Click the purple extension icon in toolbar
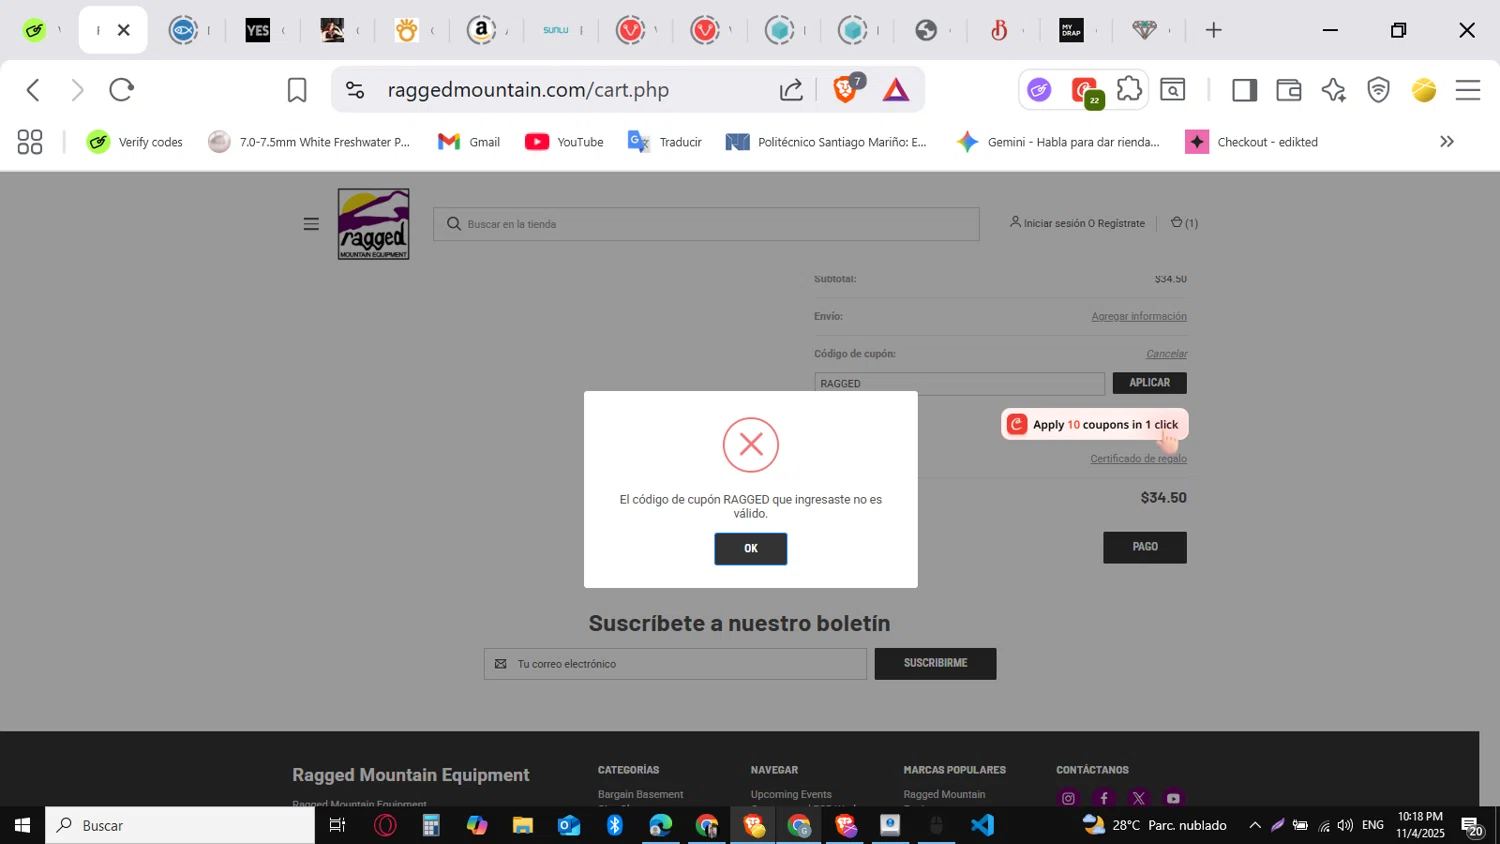Screen dimensions: 1500x844 click(1039, 90)
